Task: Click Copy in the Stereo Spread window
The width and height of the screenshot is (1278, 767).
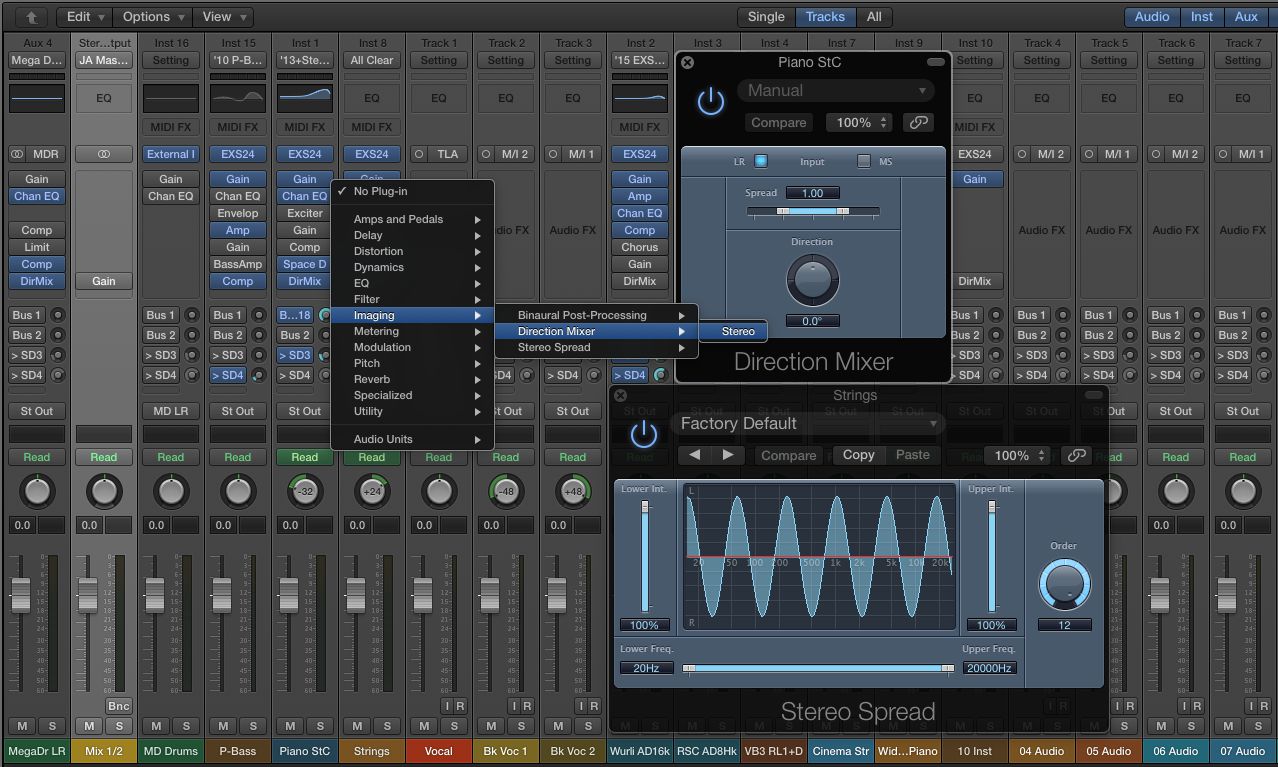Action: point(858,455)
